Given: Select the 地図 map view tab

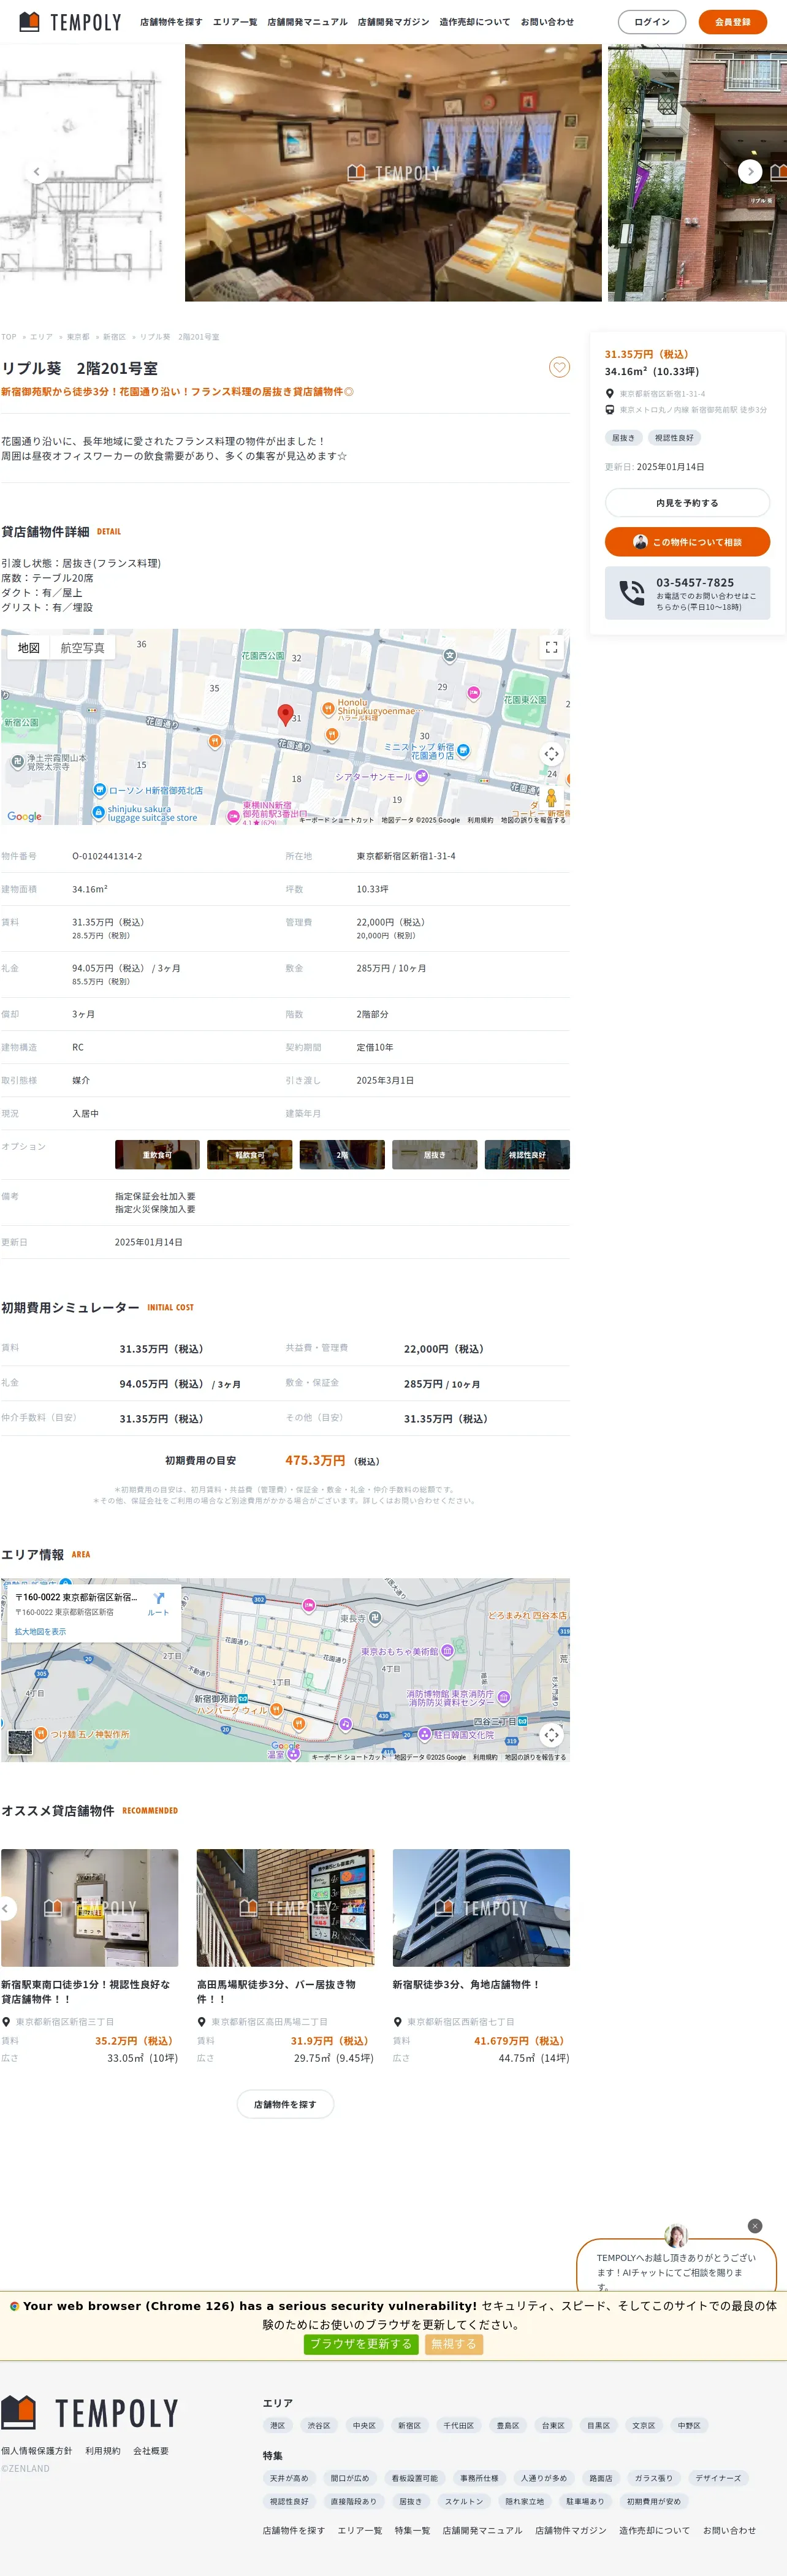Looking at the screenshot, I should click(29, 648).
